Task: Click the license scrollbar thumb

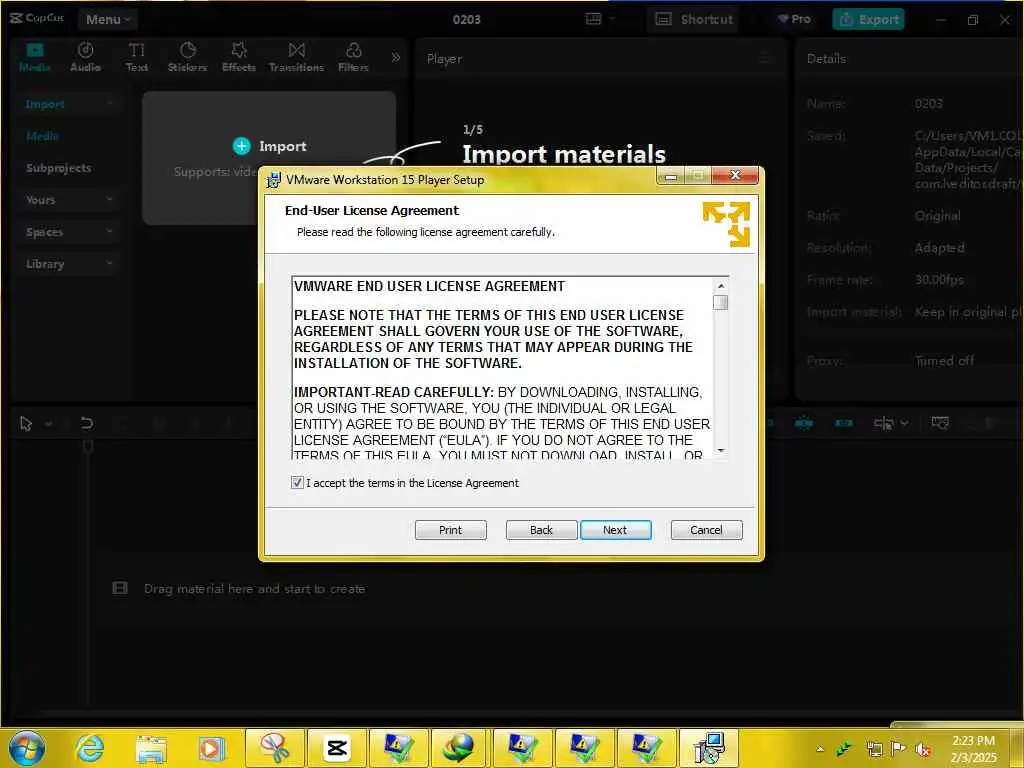Action: 720,302
